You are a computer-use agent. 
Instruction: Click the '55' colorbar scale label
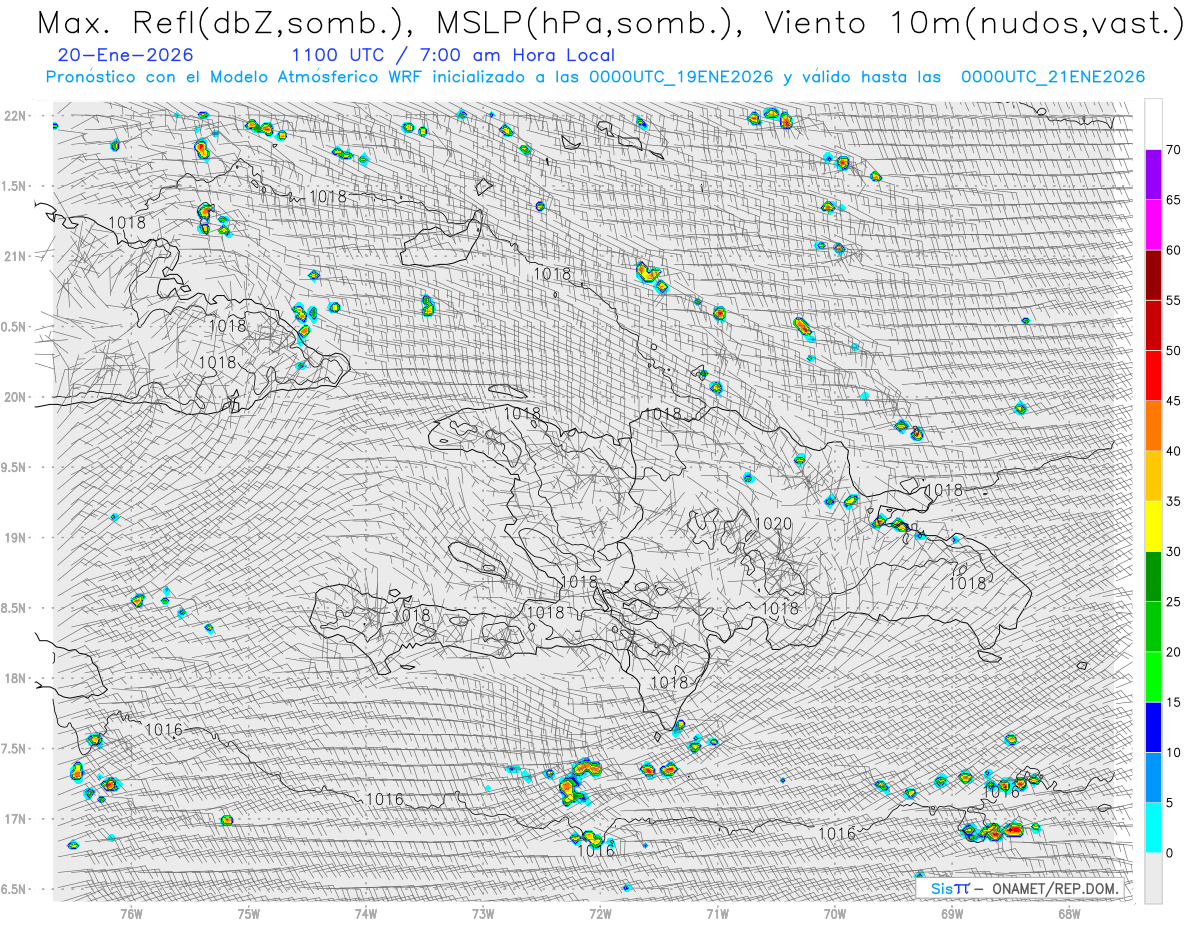pos(1174,301)
